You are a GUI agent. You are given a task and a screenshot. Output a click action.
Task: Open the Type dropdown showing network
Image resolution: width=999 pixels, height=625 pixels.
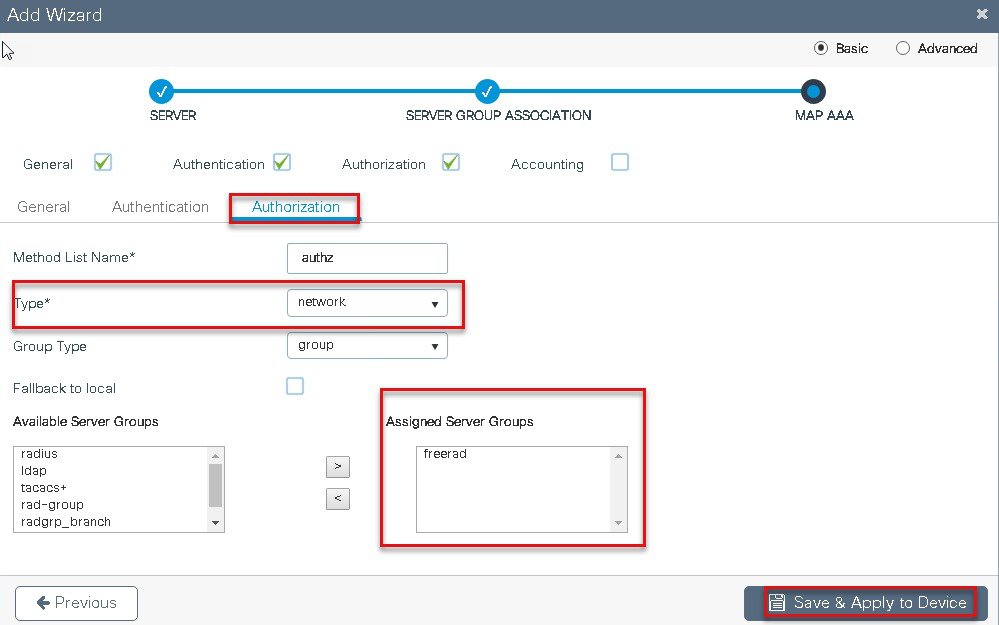[367, 303]
